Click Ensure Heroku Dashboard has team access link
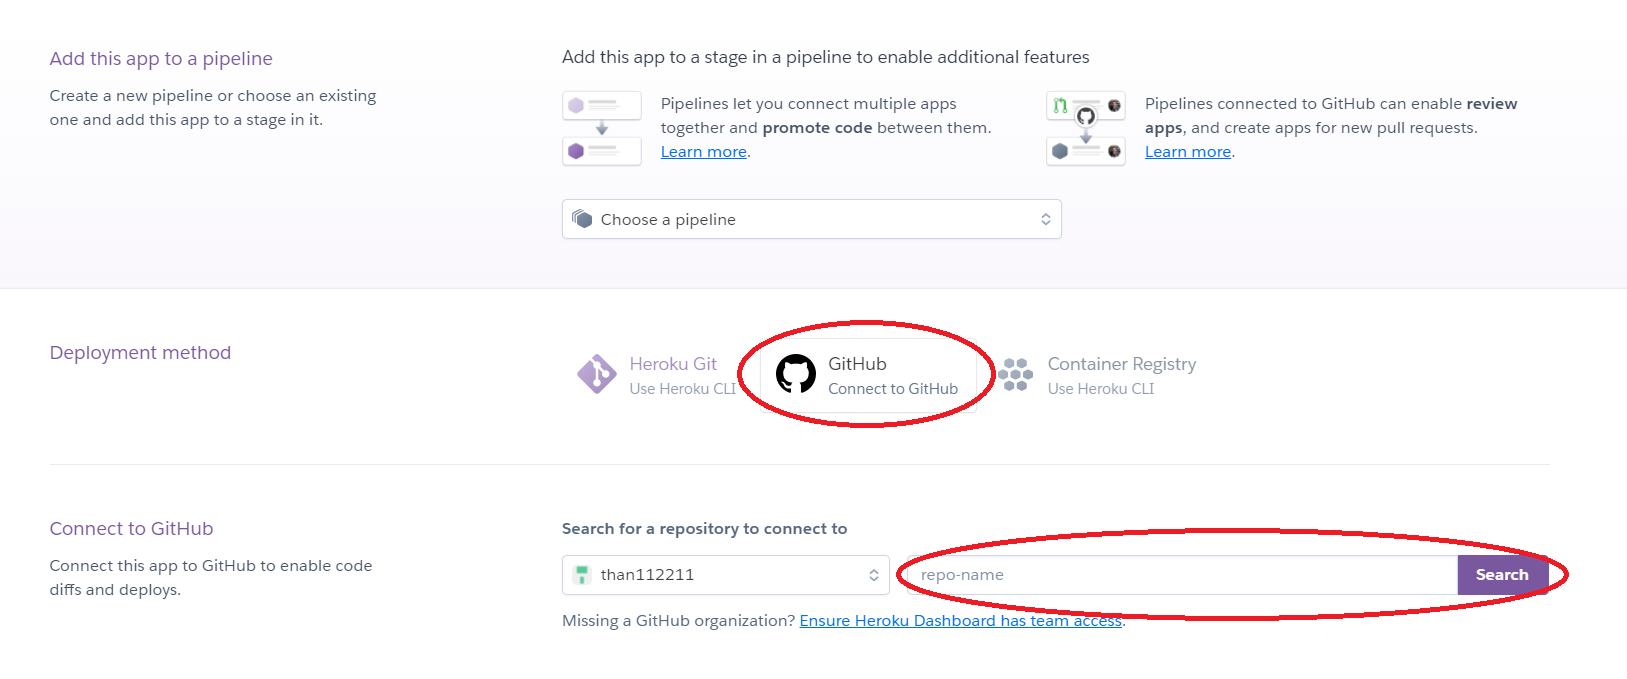The height and width of the screenshot is (679, 1627). click(x=960, y=621)
